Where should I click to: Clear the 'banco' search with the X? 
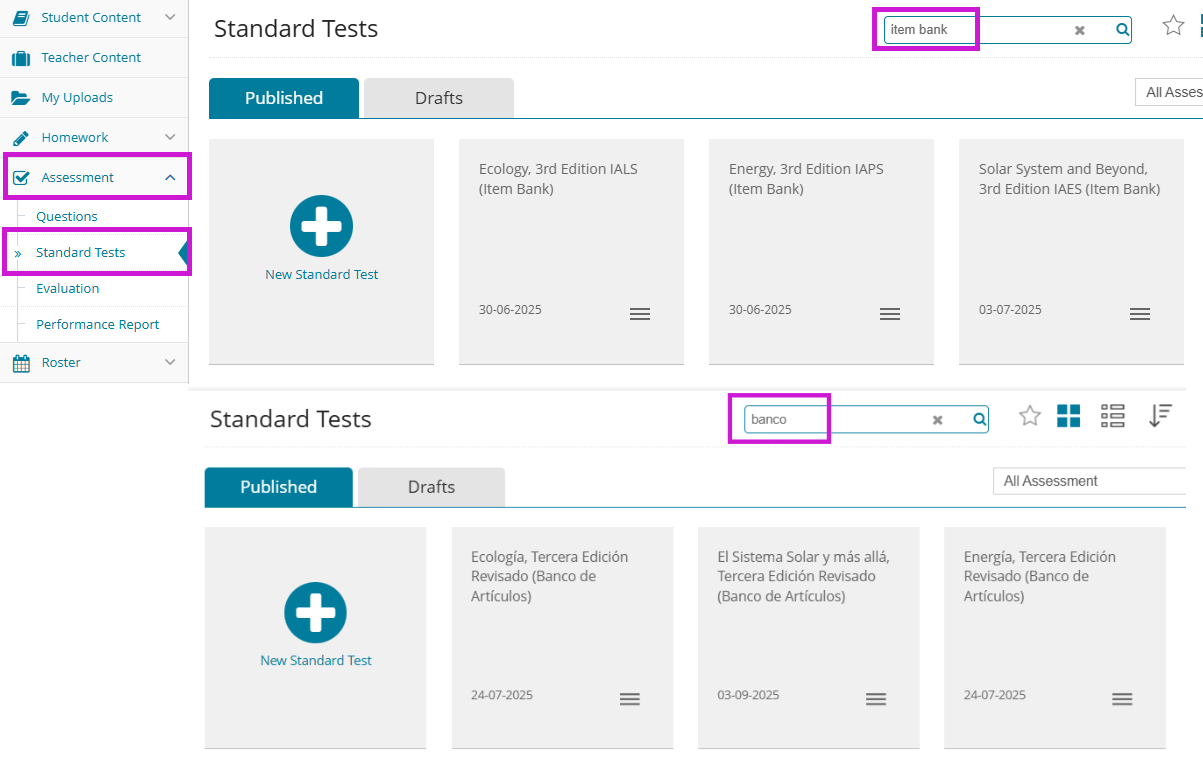pos(937,420)
